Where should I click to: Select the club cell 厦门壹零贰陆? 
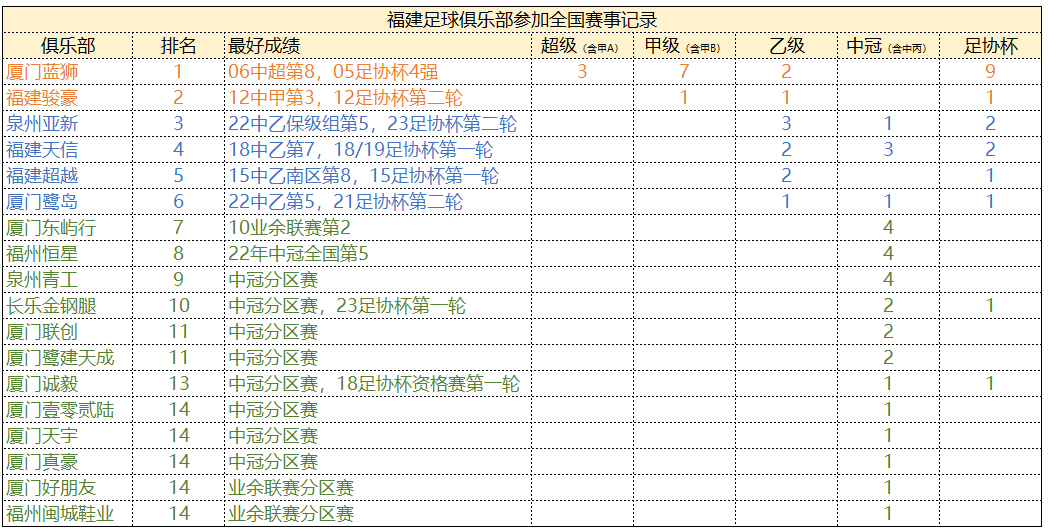tap(68, 409)
